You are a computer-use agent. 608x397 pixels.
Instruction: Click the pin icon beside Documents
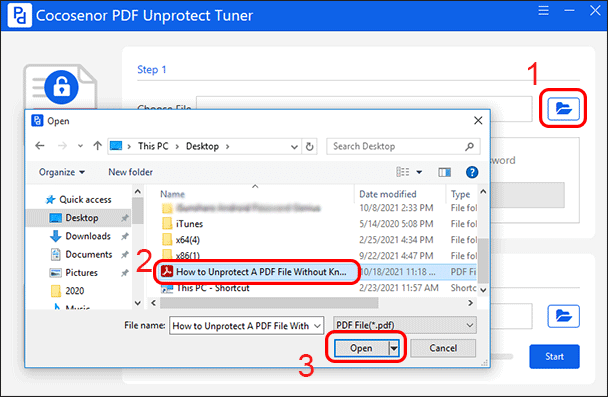tap(124, 255)
